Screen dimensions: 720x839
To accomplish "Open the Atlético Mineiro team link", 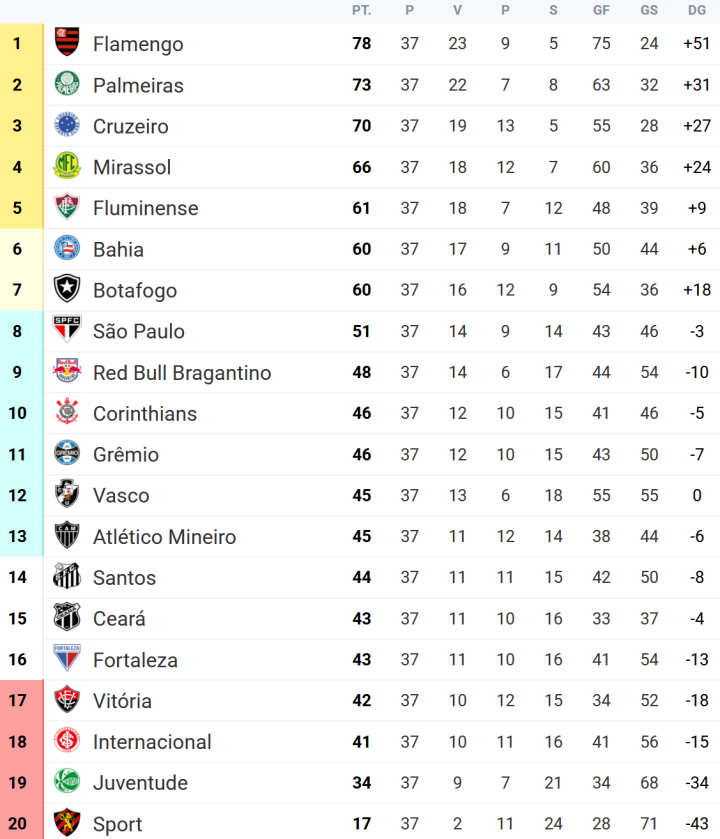I will point(164,536).
